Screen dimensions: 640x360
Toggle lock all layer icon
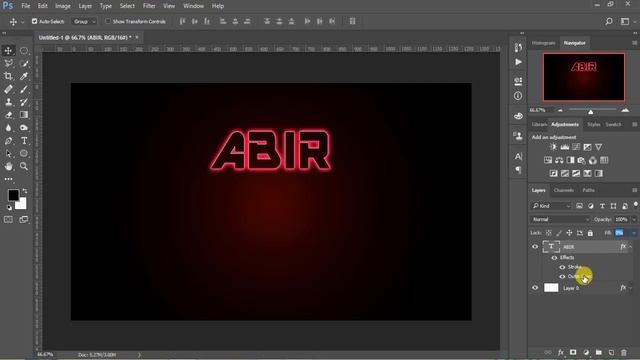[590, 233]
